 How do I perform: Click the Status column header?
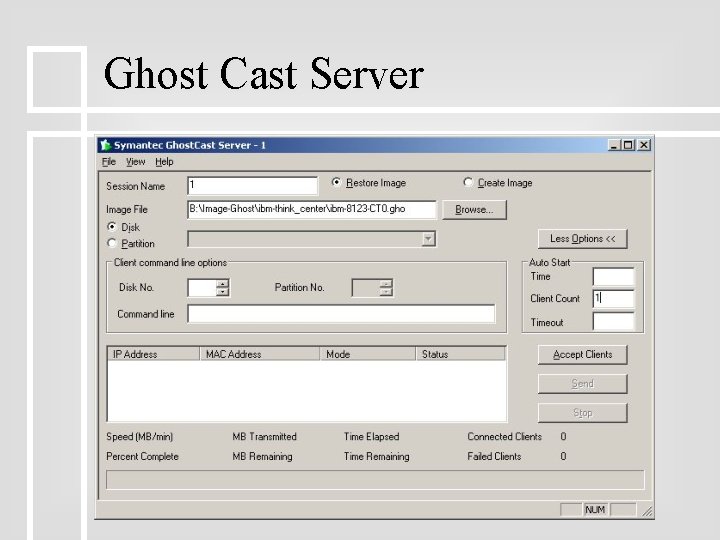coord(461,354)
